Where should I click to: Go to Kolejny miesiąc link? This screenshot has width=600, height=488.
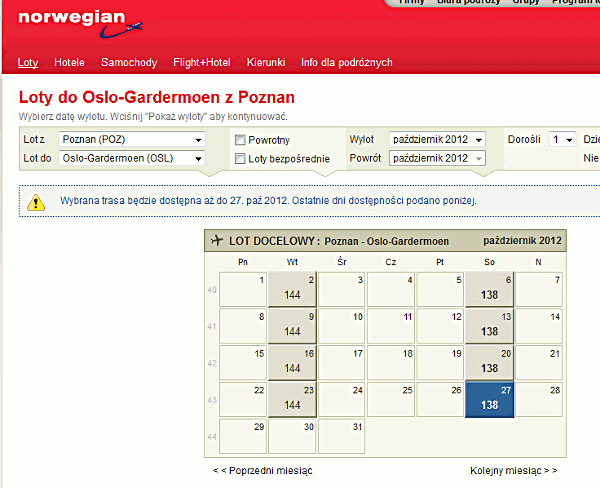point(514,470)
